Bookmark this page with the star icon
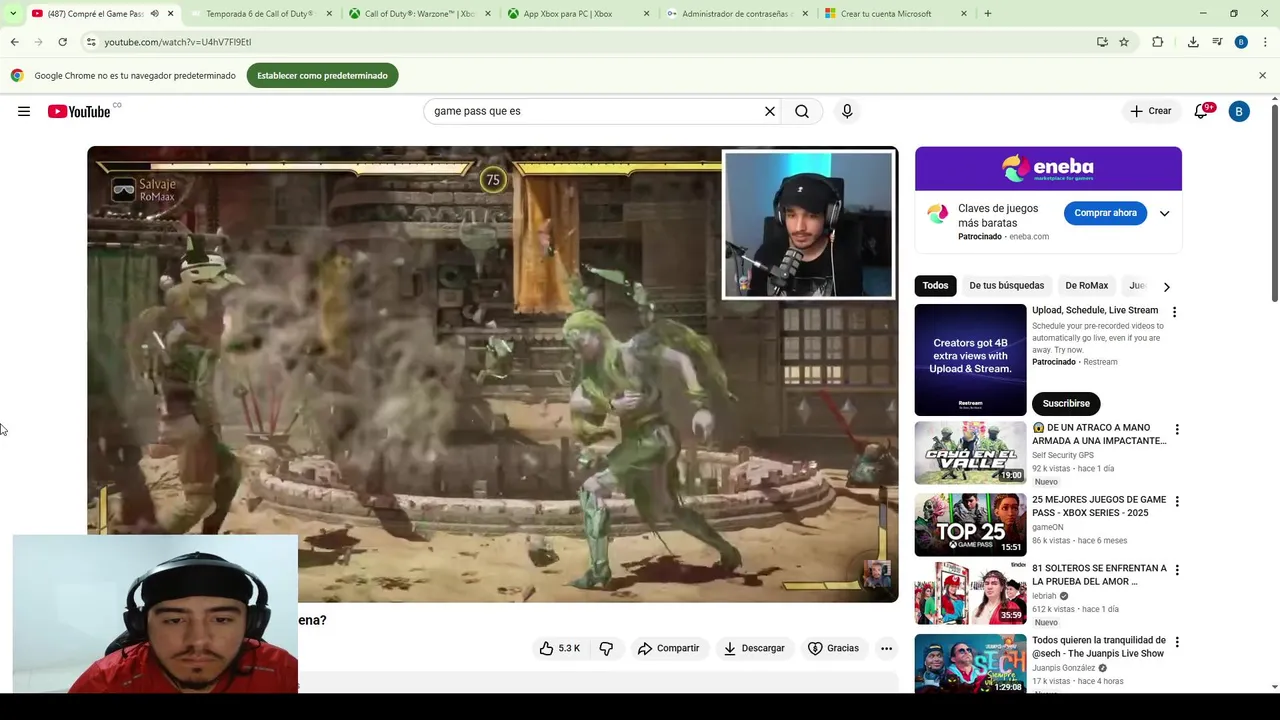 [1124, 42]
